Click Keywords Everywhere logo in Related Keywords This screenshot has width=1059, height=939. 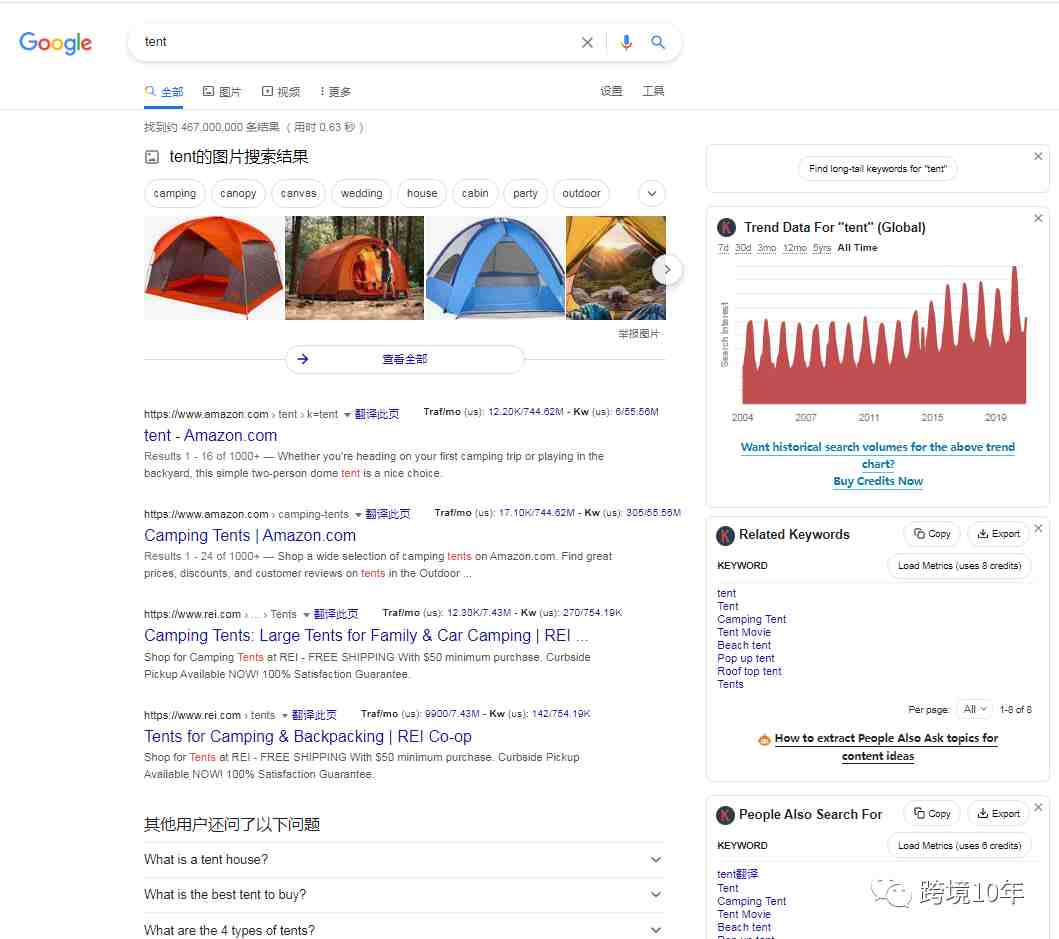[725, 535]
